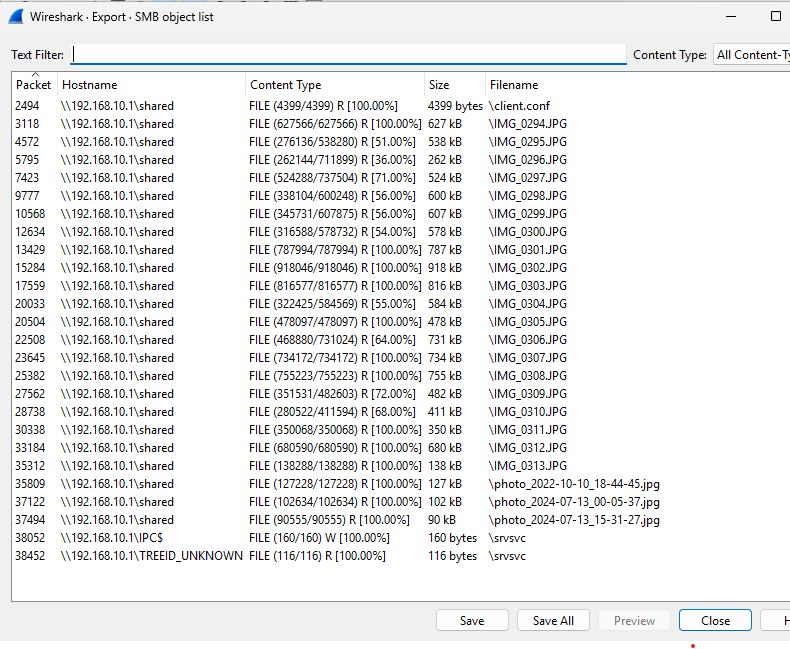Select the \IMG_0295.JPG row
Image resolution: width=790 pixels, height=649 pixels.
401,142
